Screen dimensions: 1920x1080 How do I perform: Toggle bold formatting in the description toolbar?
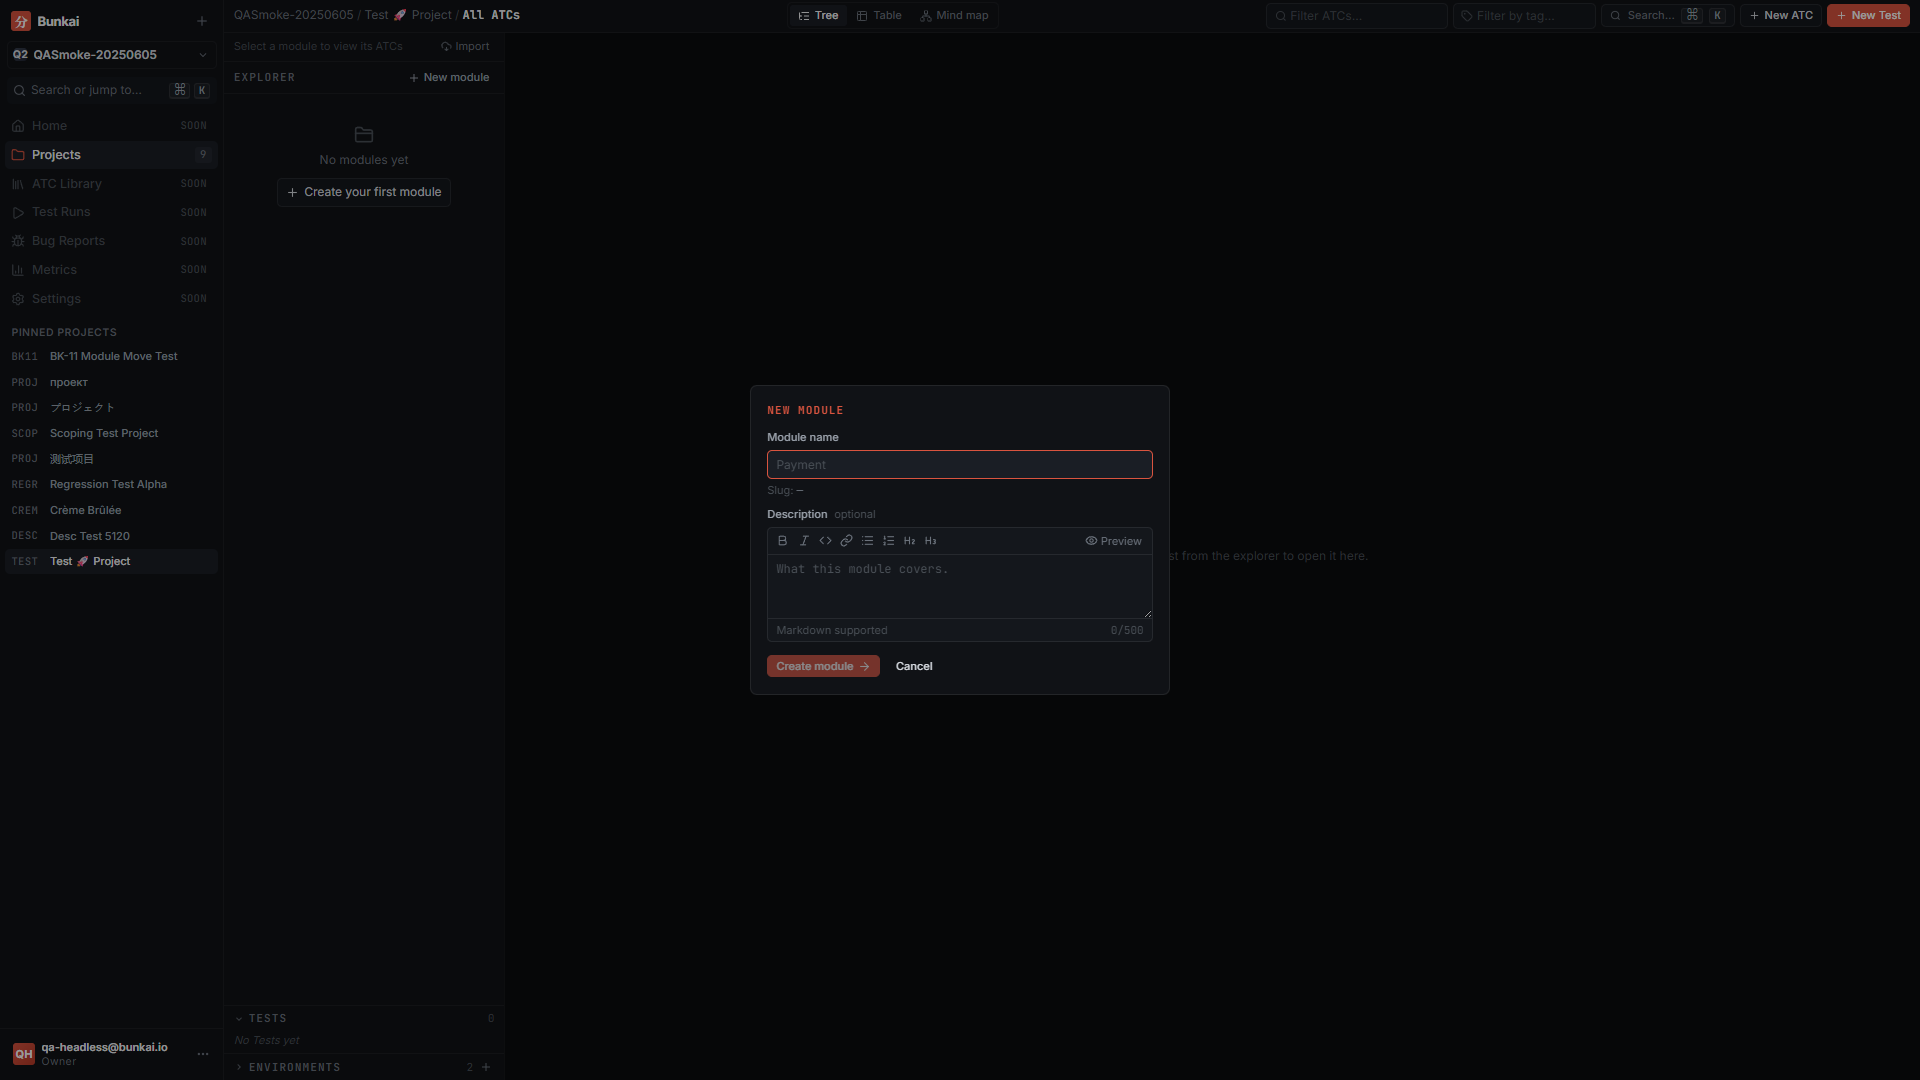[782, 541]
